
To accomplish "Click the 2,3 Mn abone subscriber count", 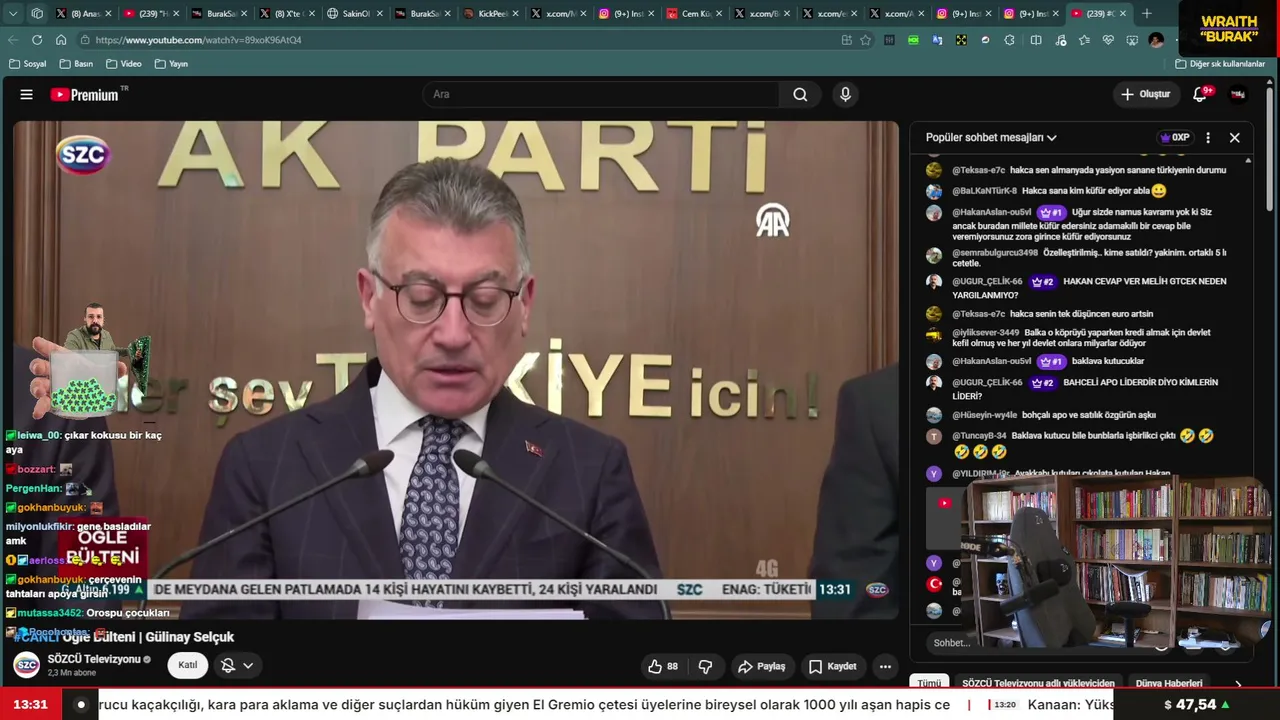I will click(72, 673).
